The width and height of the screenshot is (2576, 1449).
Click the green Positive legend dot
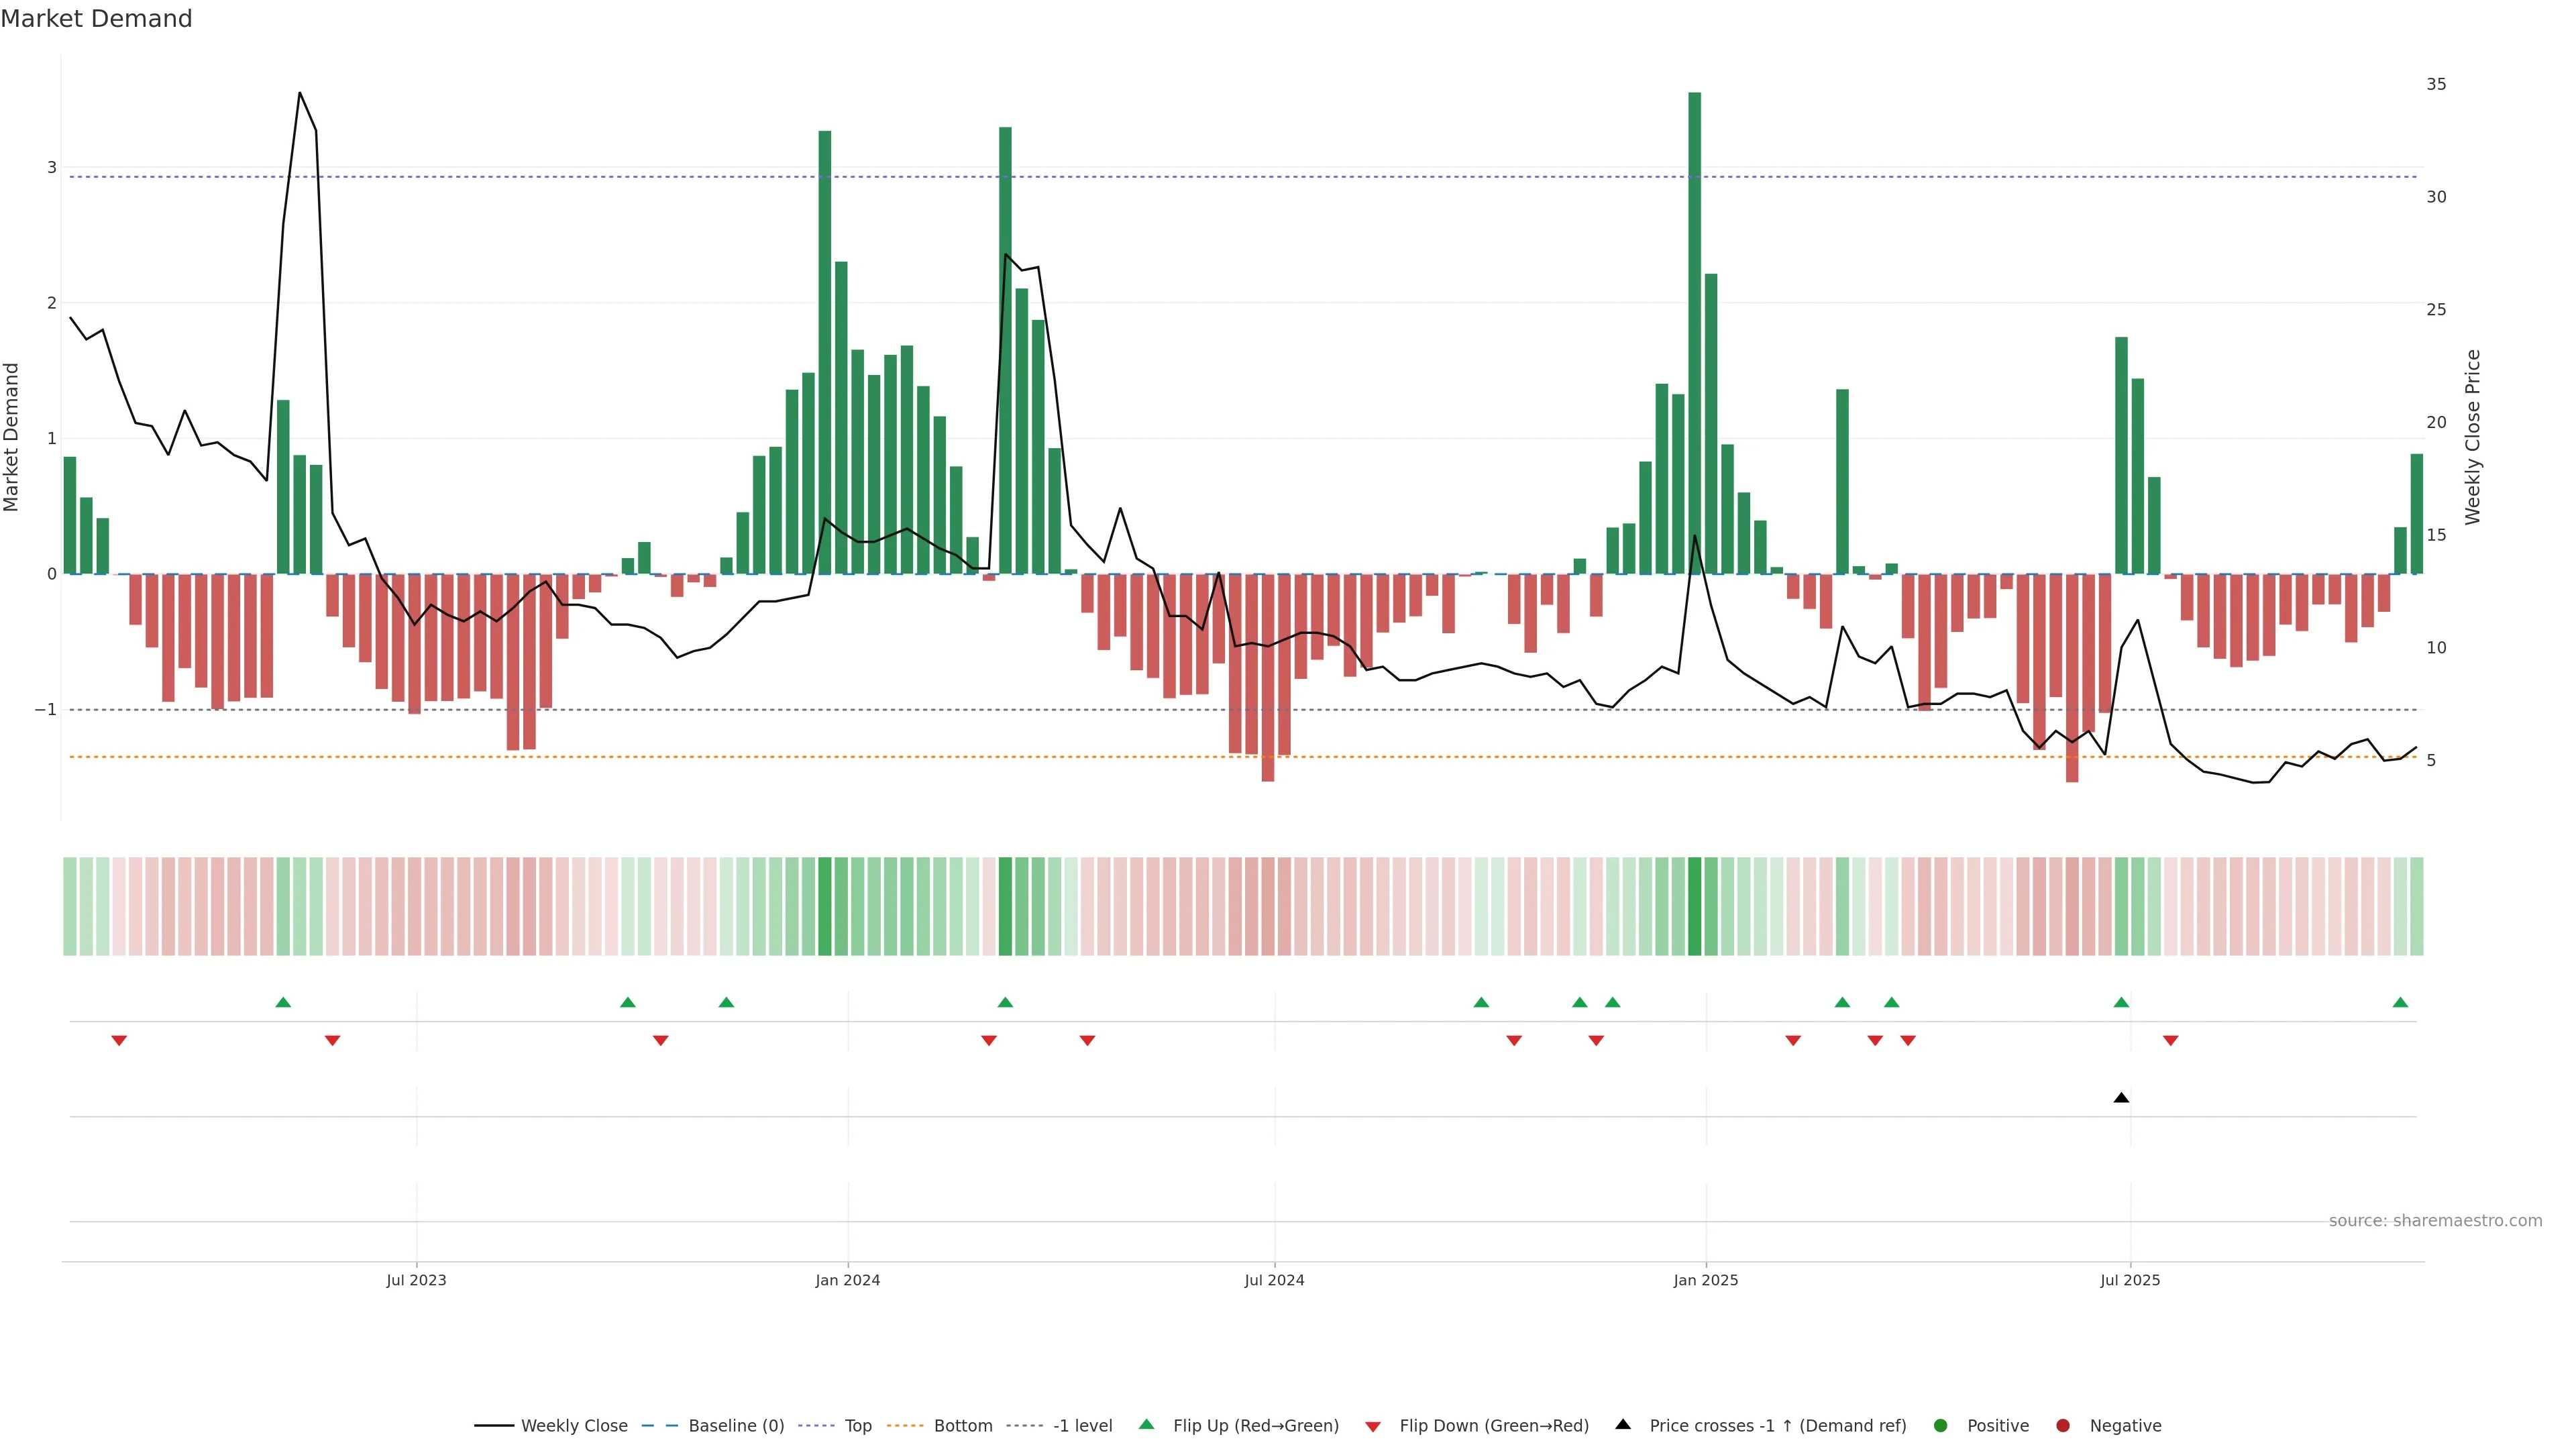pyautogui.click(x=1941, y=1425)
